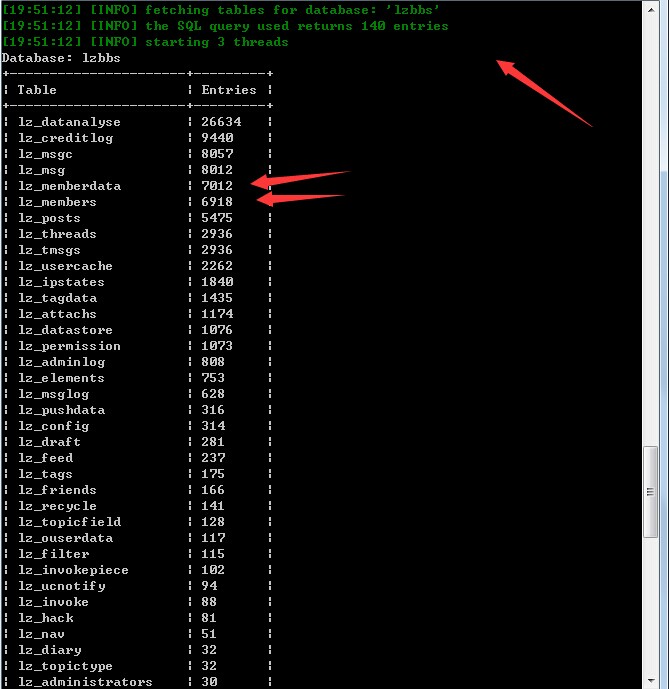669x689 pixels.
Task: Click the 'Database: lzbbs' line
Action: (61, 58)
